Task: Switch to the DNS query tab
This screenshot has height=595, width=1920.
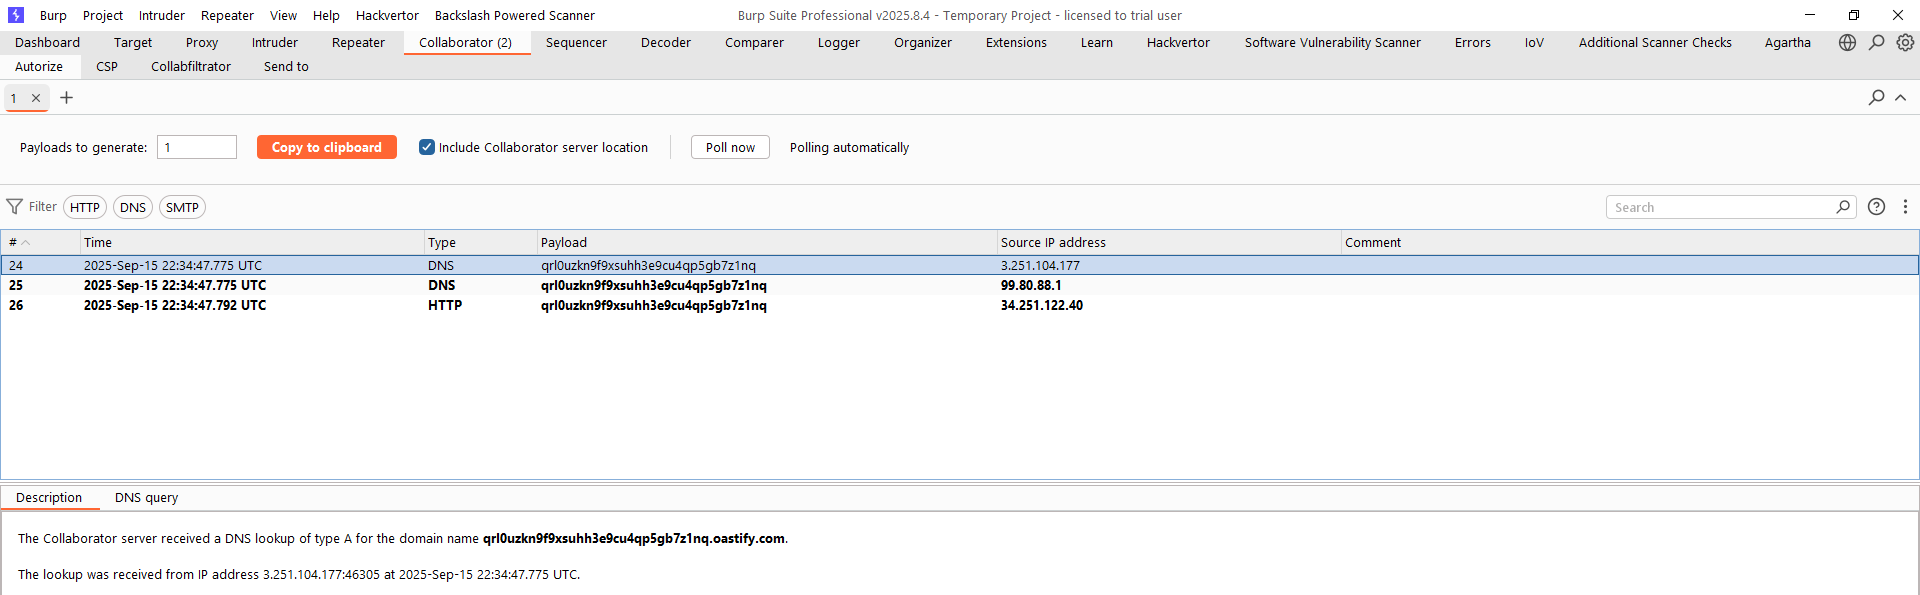Action: [146, 497]
